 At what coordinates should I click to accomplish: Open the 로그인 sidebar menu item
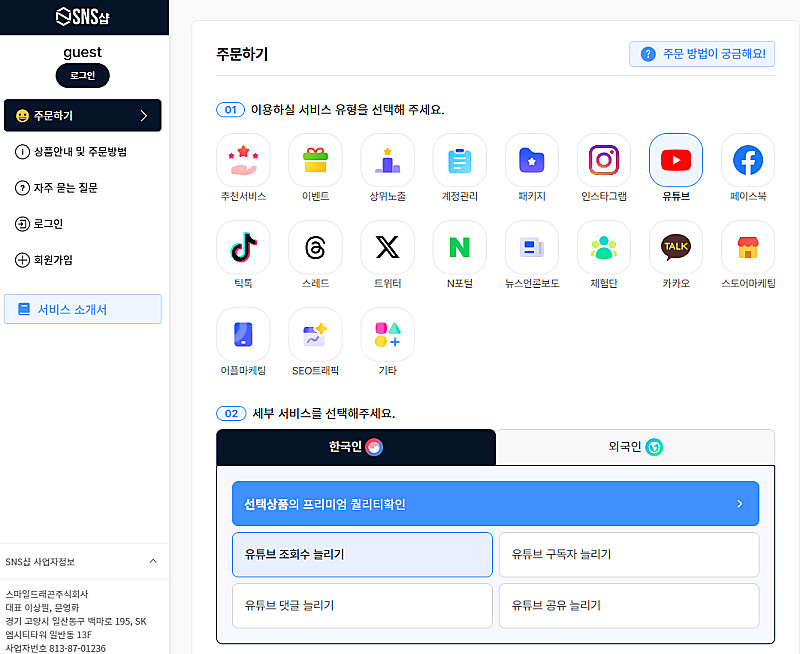coord(39,223)
